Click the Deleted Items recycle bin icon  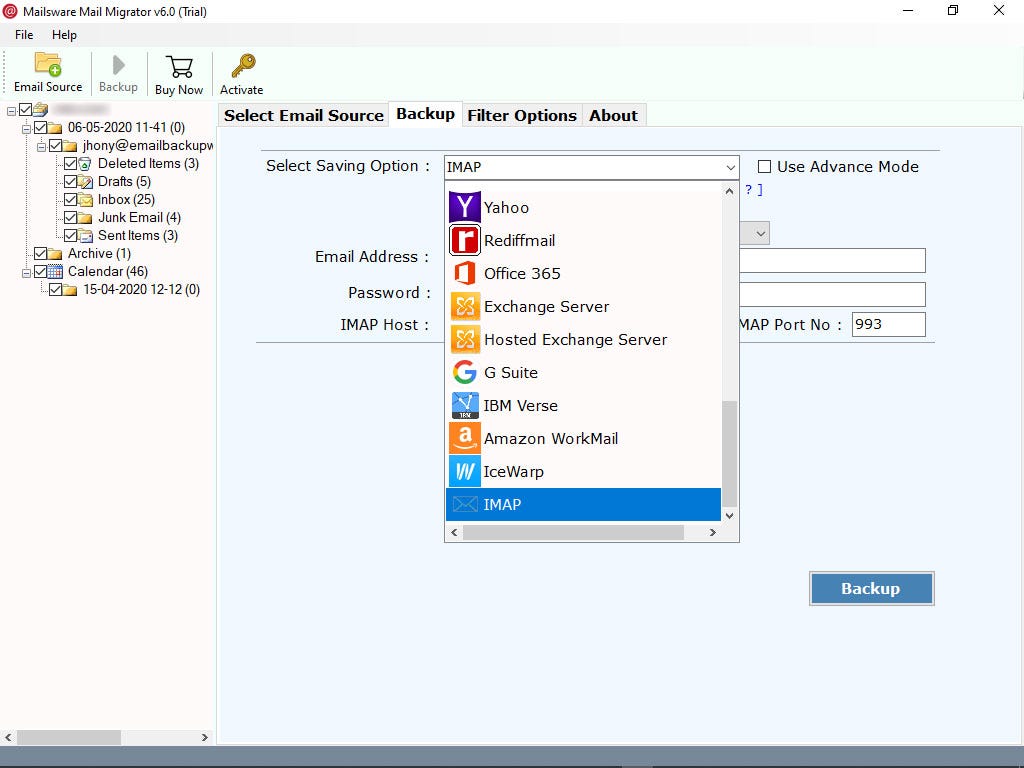(x=85, y=163)
